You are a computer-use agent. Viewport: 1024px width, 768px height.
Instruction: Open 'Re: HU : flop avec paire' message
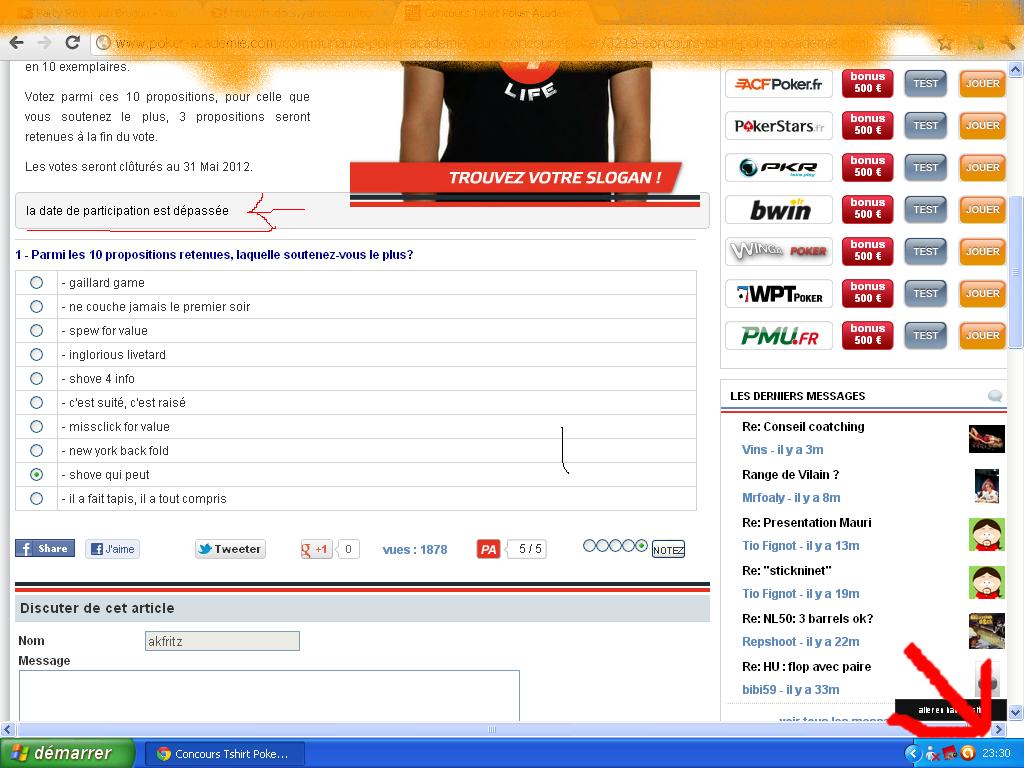tap(807, 667)
